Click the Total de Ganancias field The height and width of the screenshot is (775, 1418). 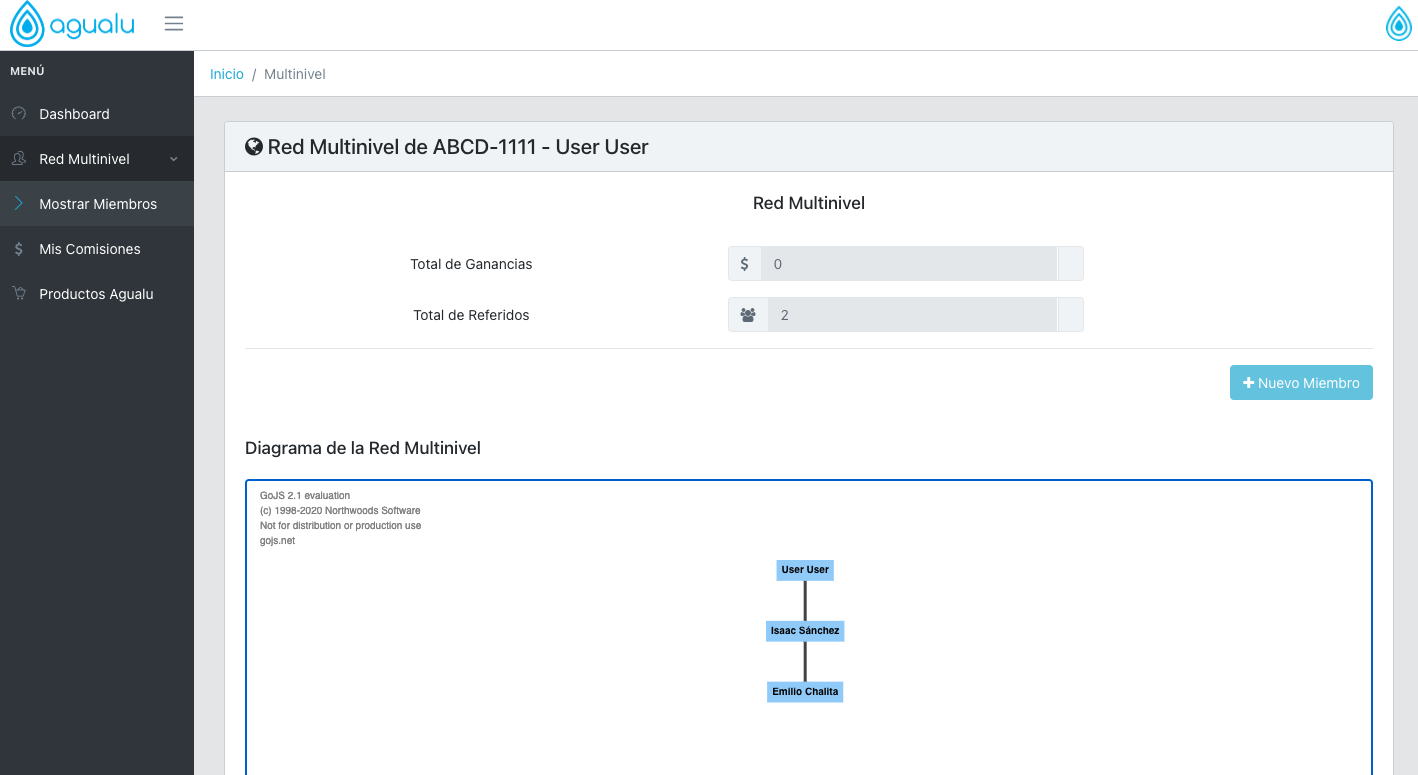[908, 264]
